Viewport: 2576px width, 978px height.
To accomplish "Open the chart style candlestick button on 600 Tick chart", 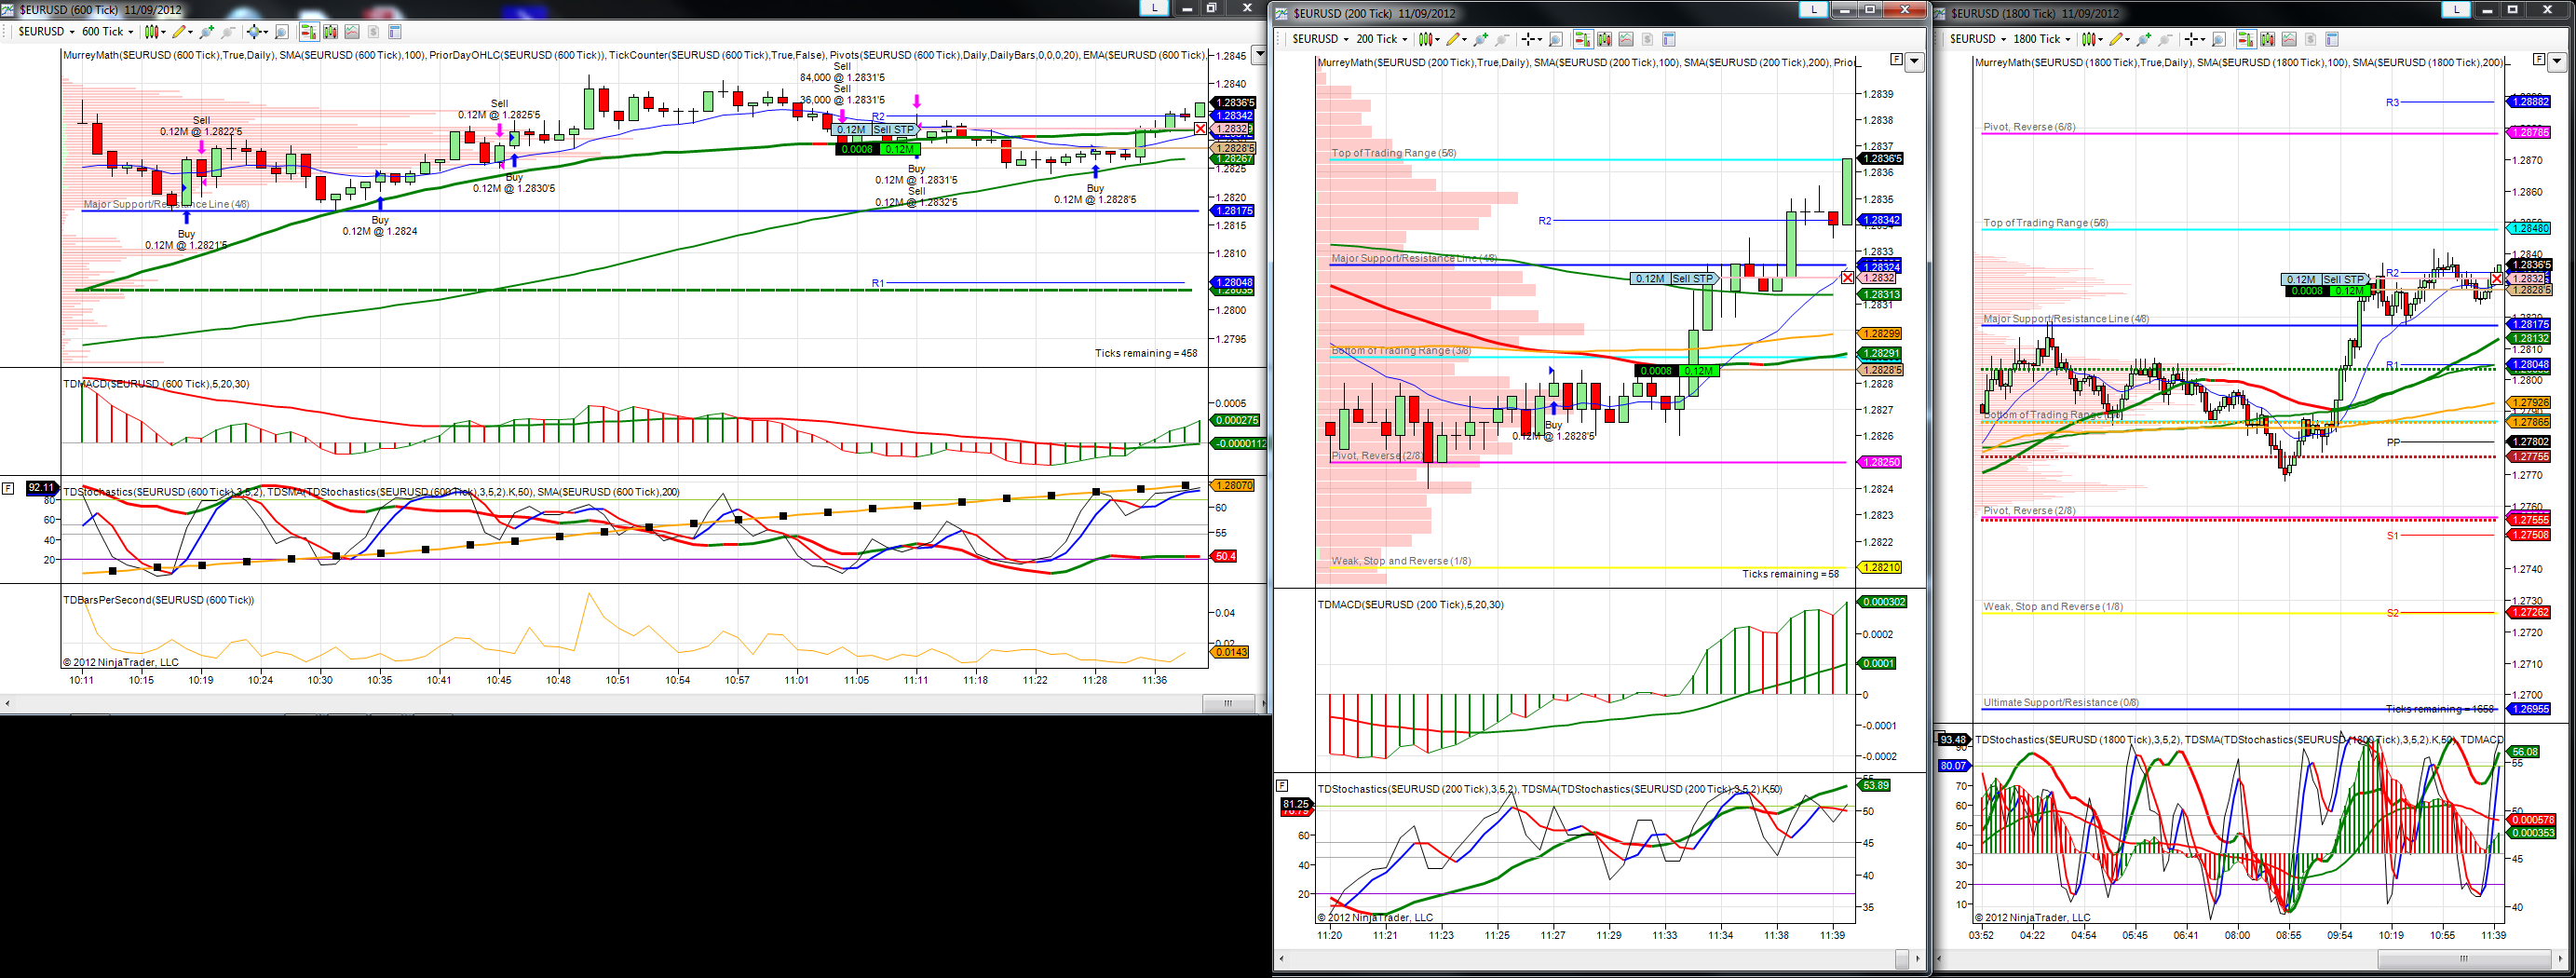I will (152, 32).
